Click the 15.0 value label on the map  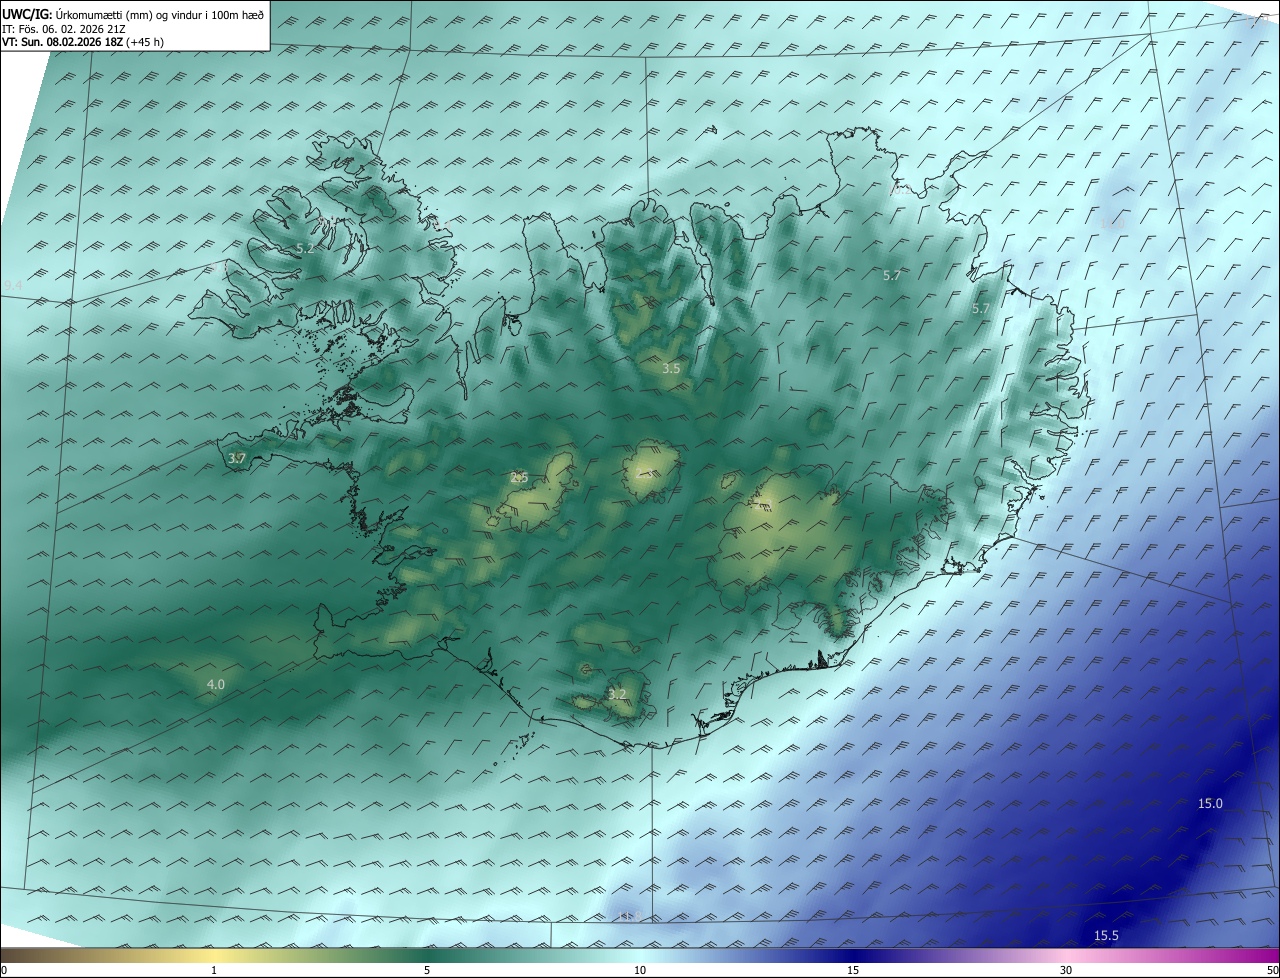pos(1210,804)
